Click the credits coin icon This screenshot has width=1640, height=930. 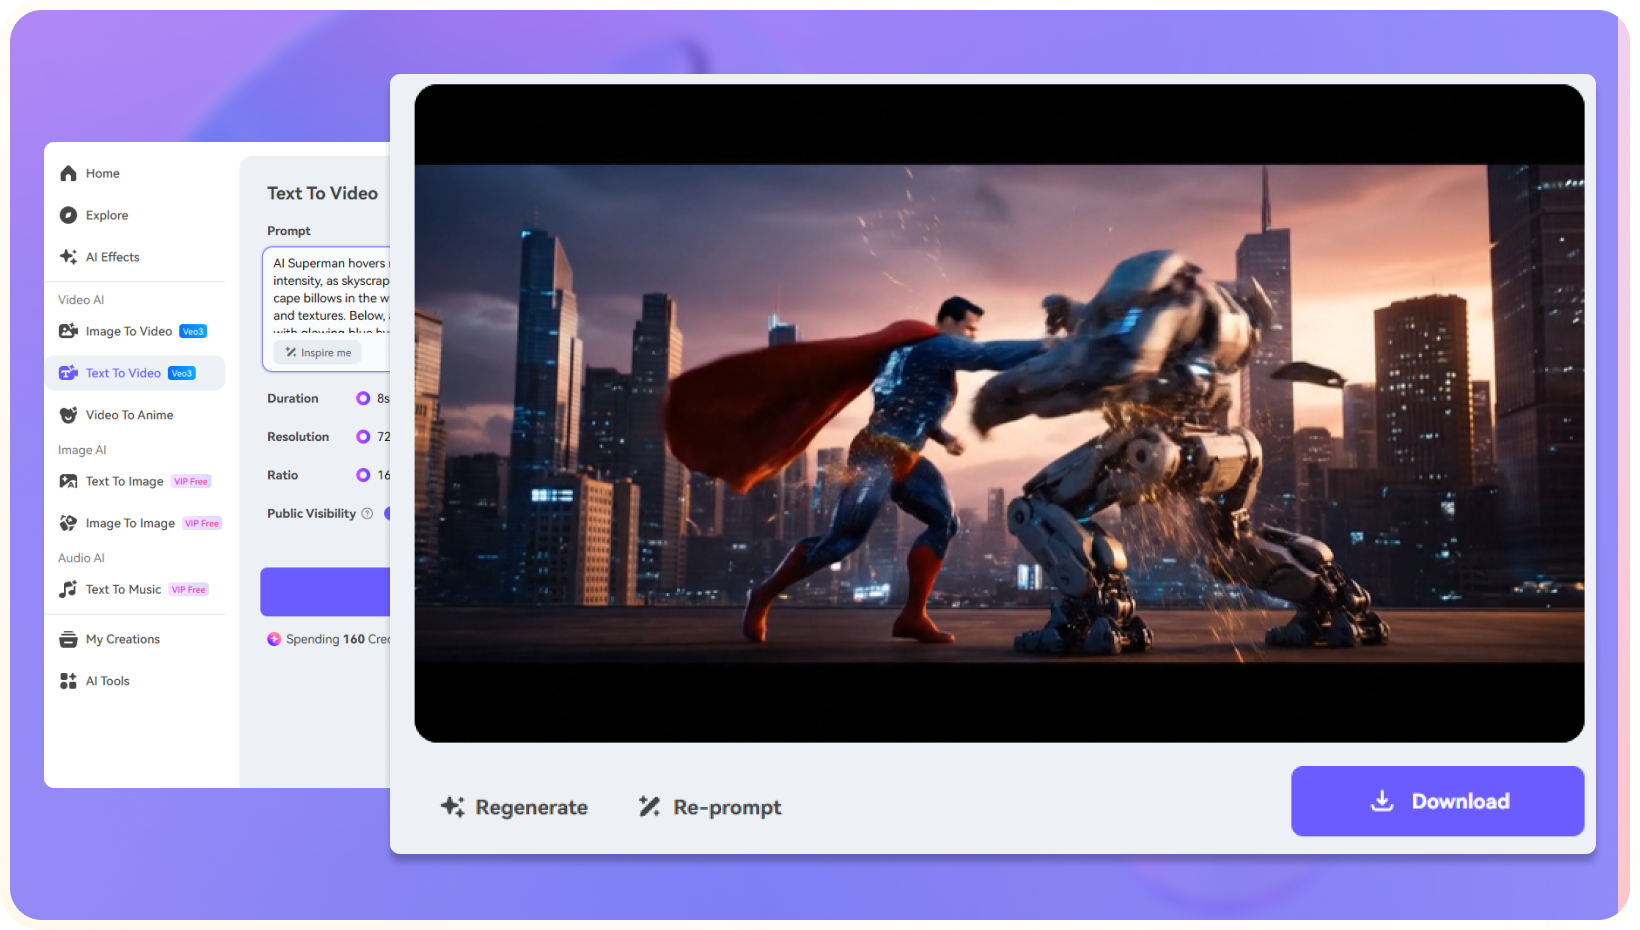tap(274, 639)
